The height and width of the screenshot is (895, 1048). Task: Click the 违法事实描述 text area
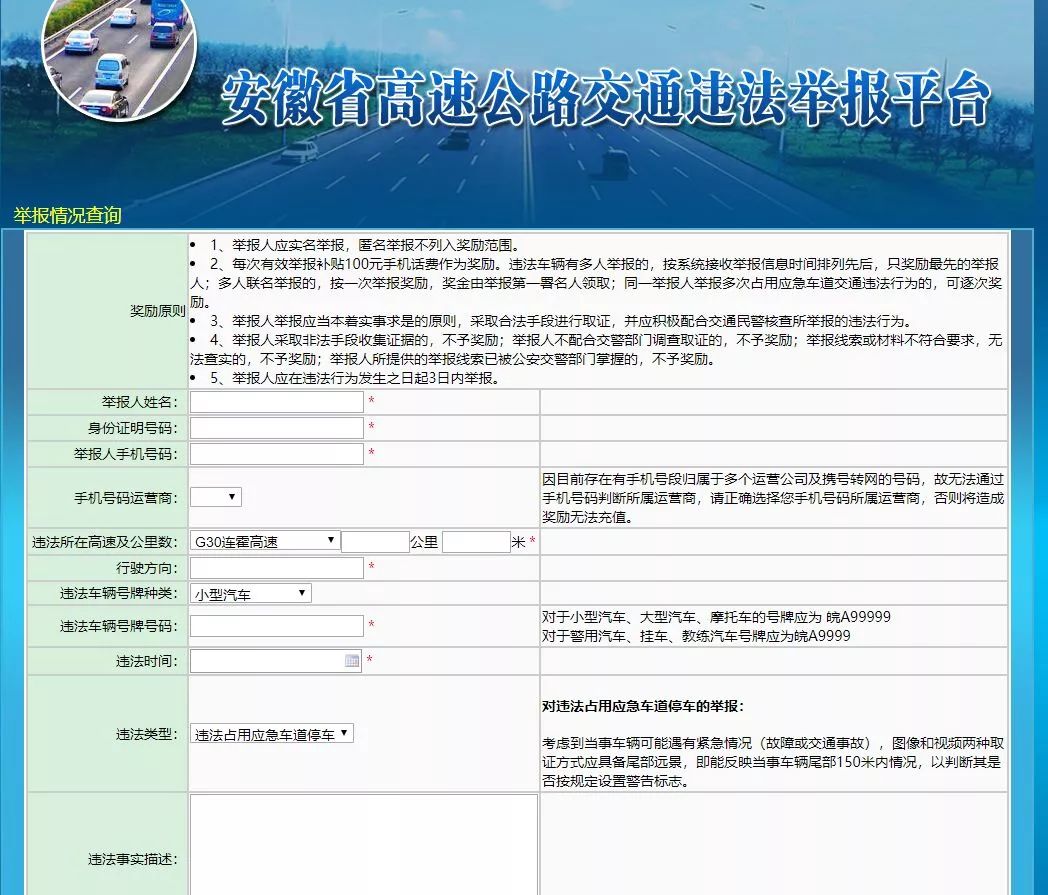pyautogui.click(x=363, y=845)
